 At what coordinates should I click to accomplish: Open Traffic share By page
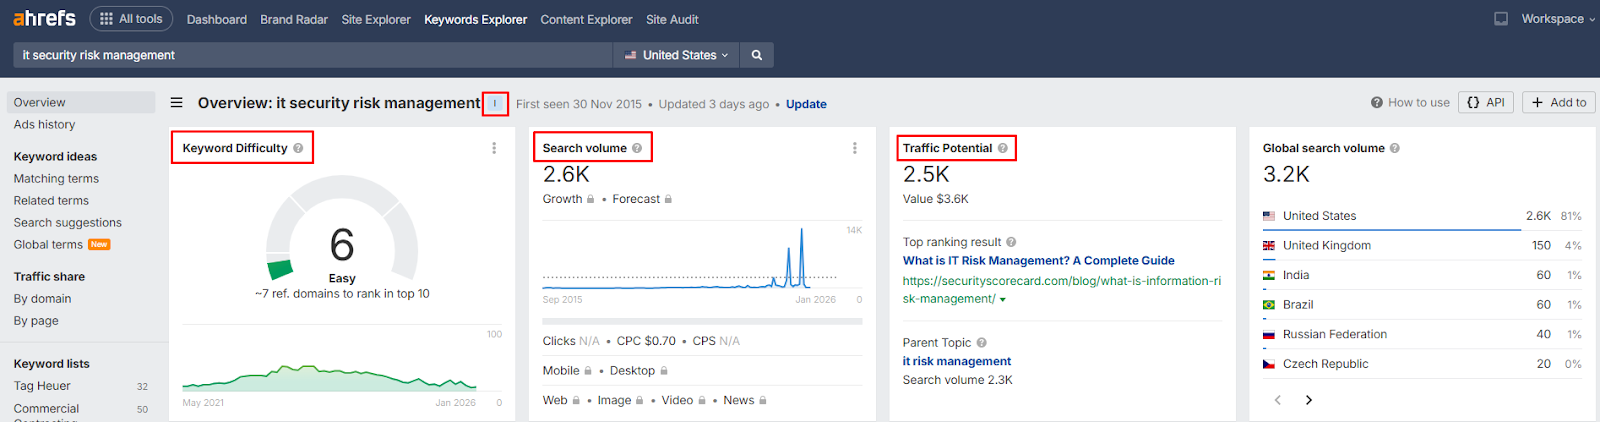pyautogui.click(x=36, y=321)
